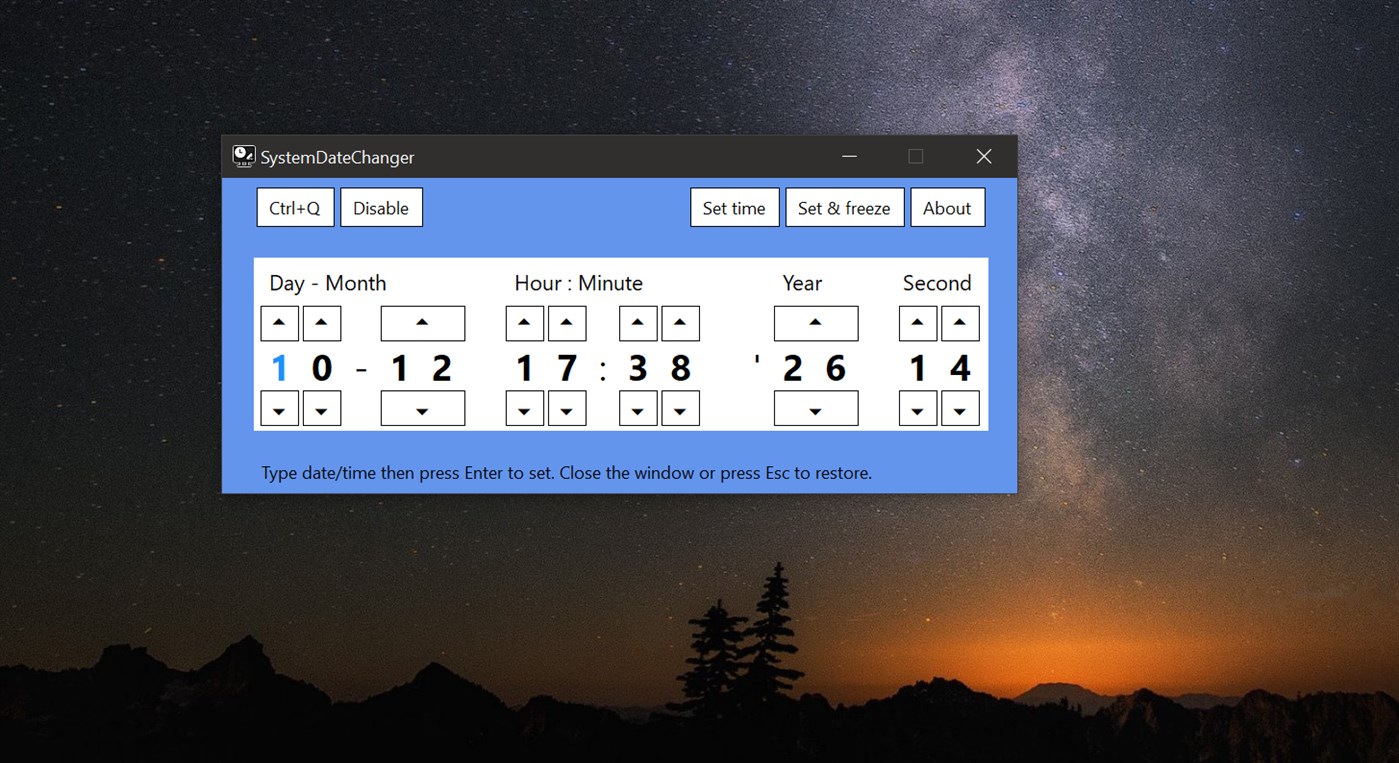This screenshot has width=1399, height=763.
Task: Decrease the second ones digit
Action: [x=960, y=408]
